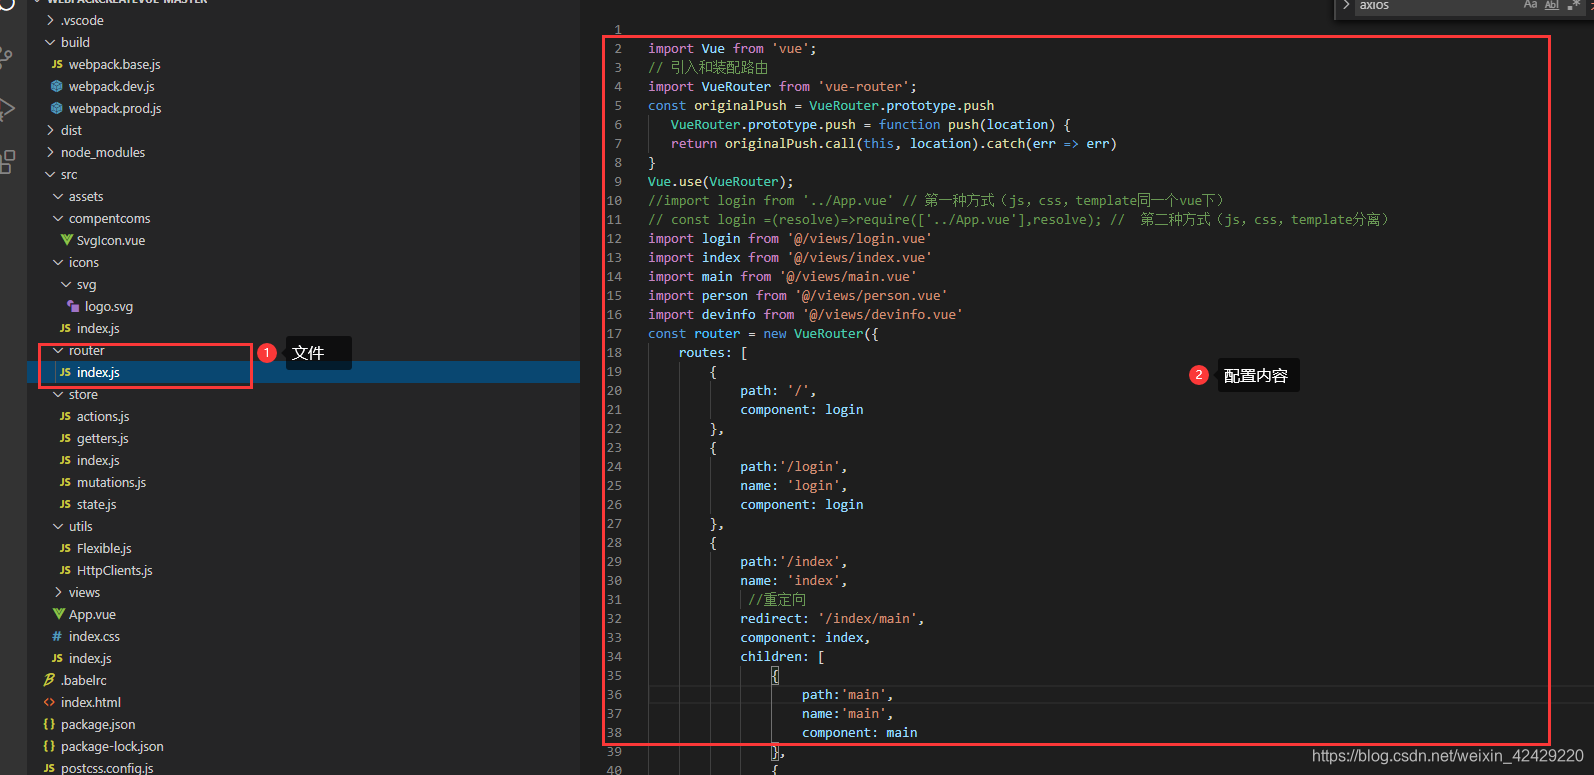
Task: Toggle Use Regular Expression in find widget
Action: [1573, 5]
